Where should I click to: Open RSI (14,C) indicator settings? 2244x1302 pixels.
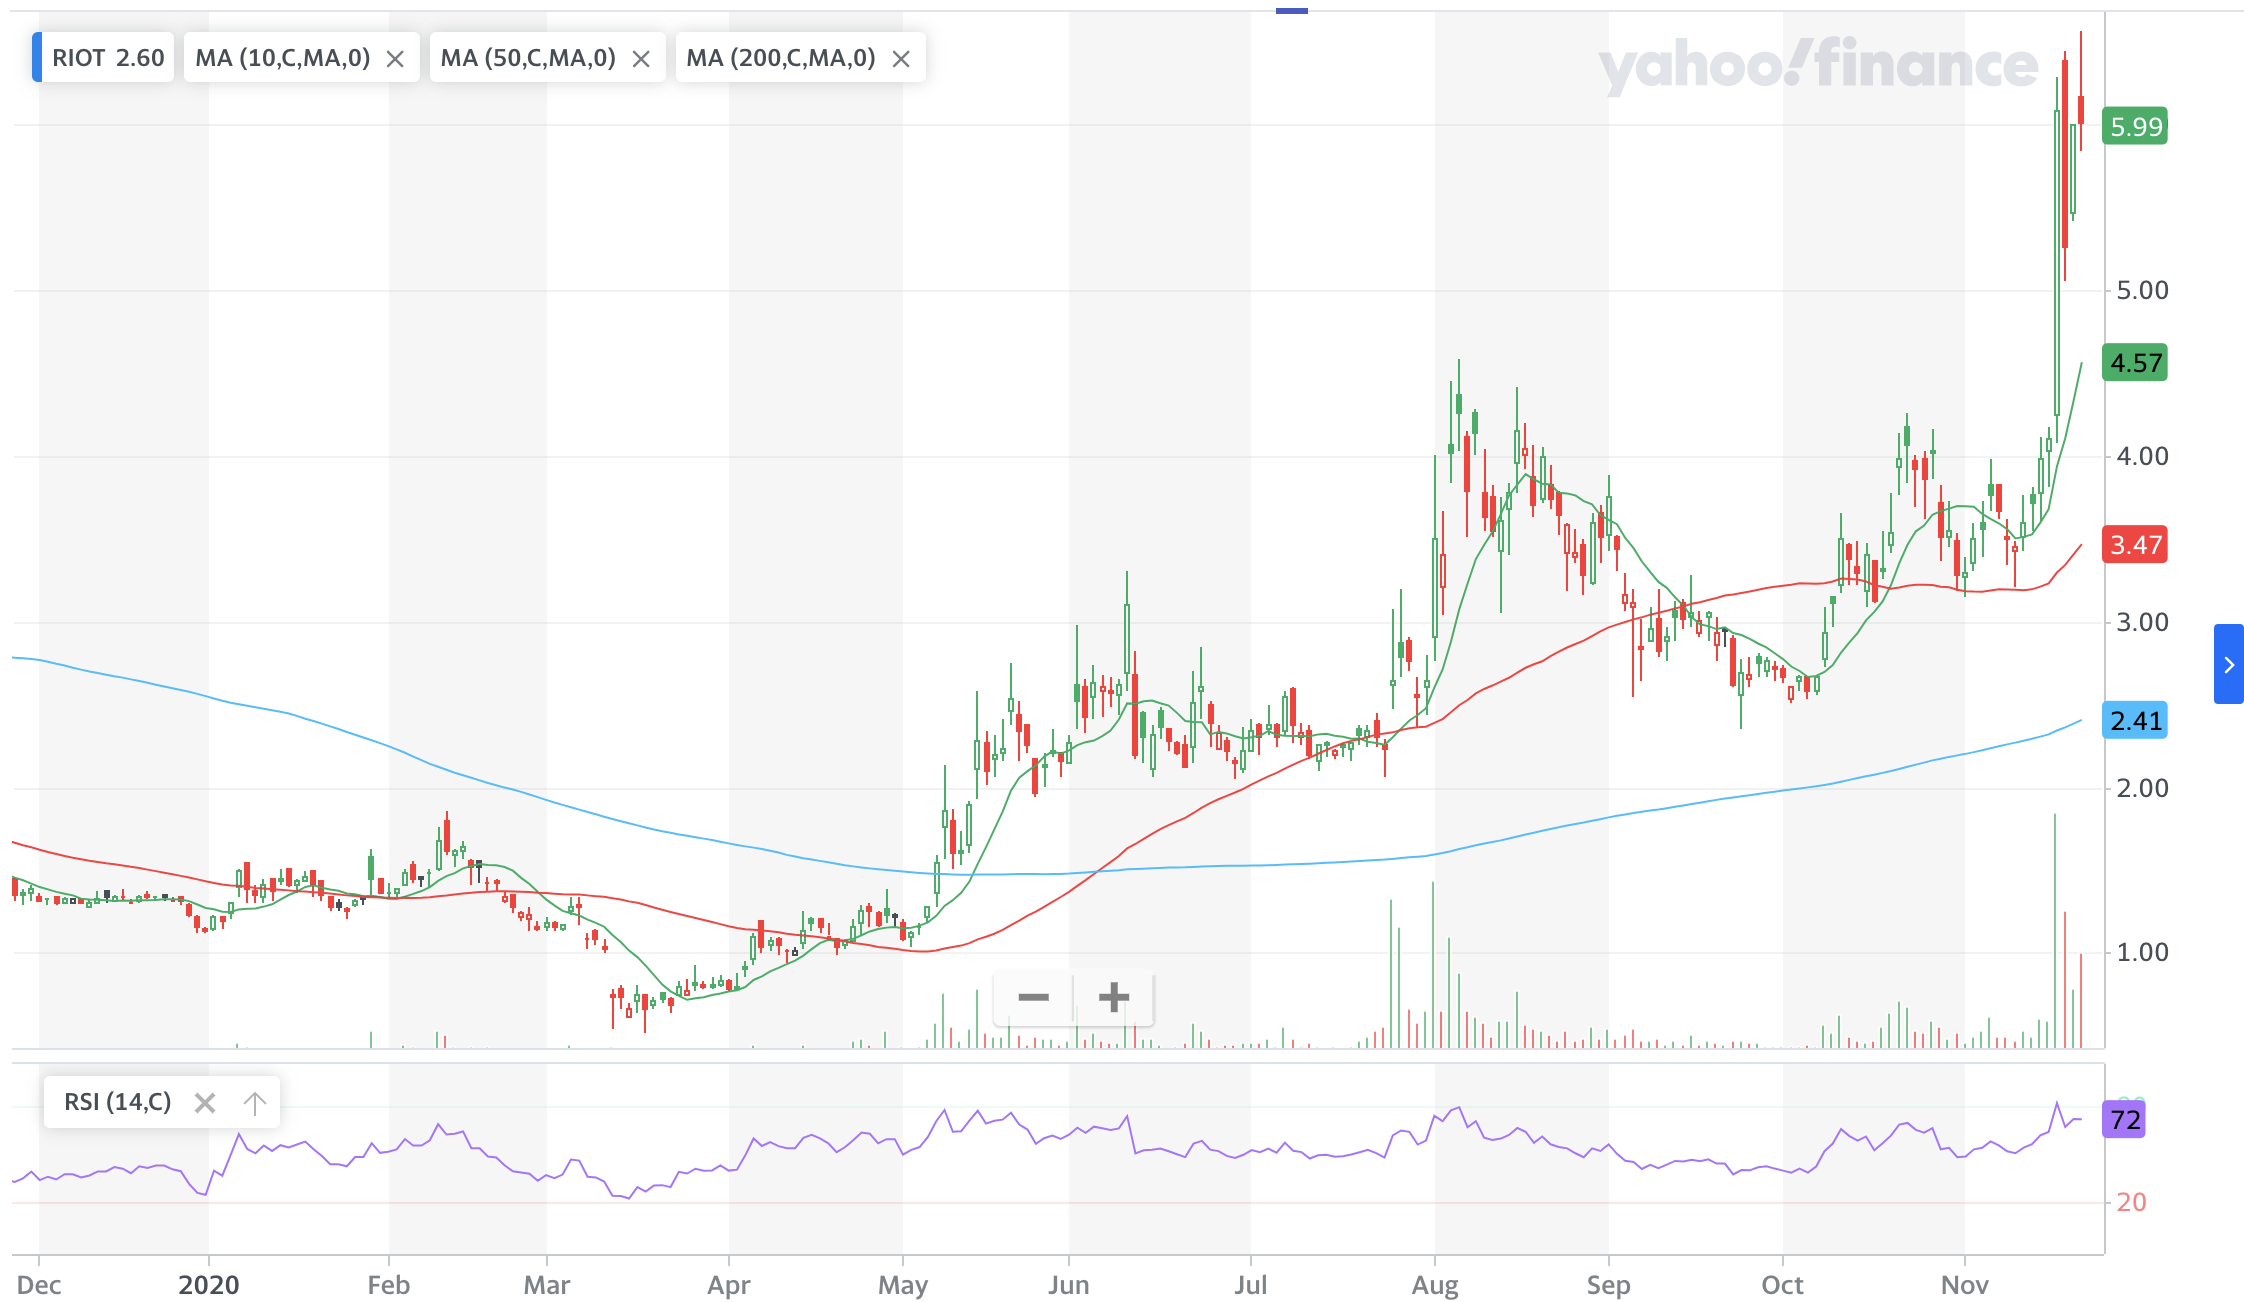(x=118, y=1102)
